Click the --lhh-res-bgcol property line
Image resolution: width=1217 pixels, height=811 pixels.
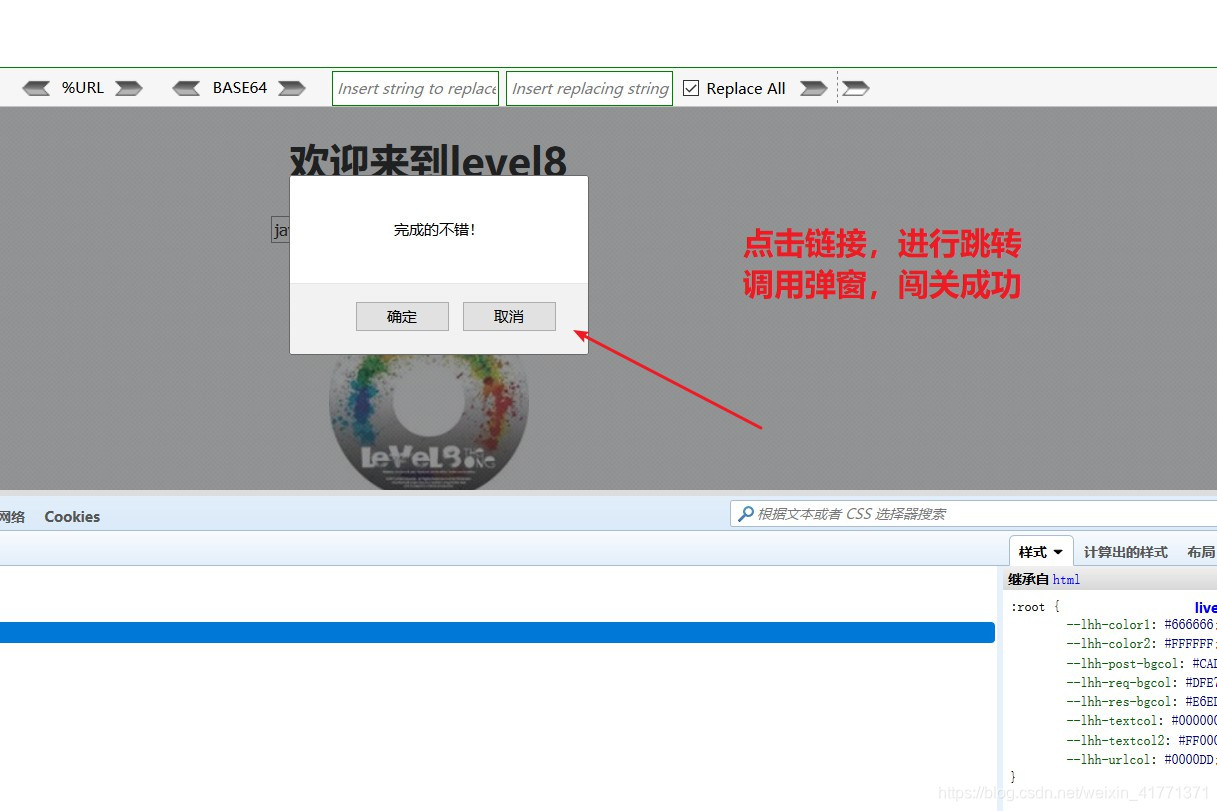[x=1141, y=702]
